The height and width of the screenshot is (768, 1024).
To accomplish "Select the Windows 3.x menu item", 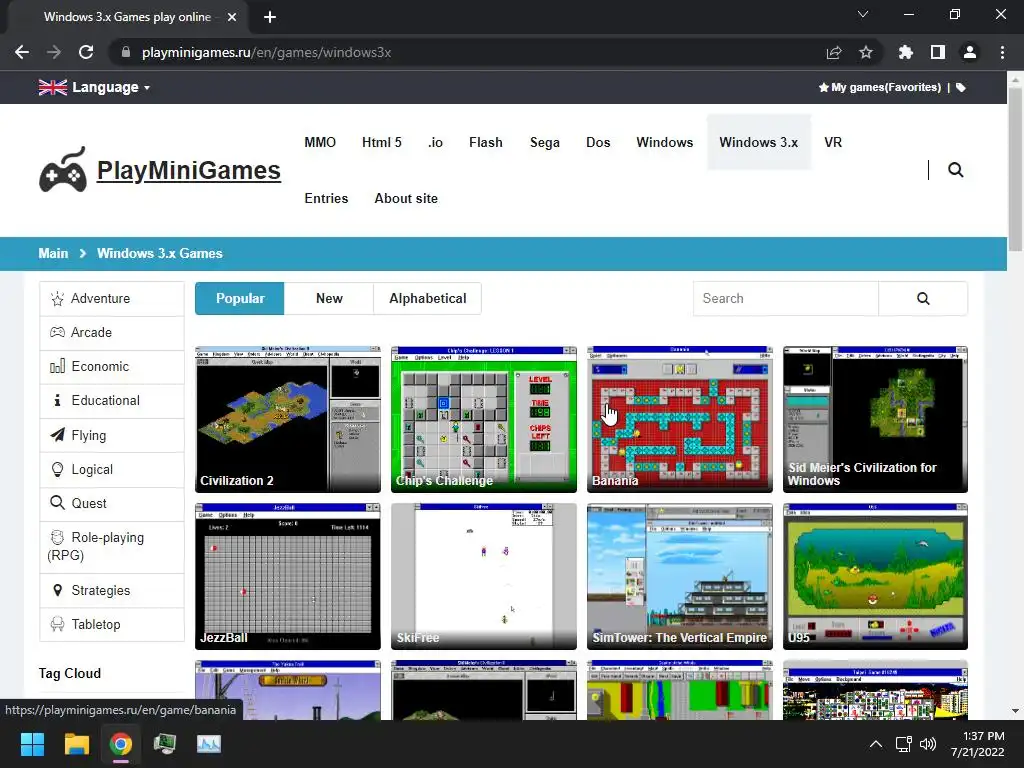I will (759, 142).
